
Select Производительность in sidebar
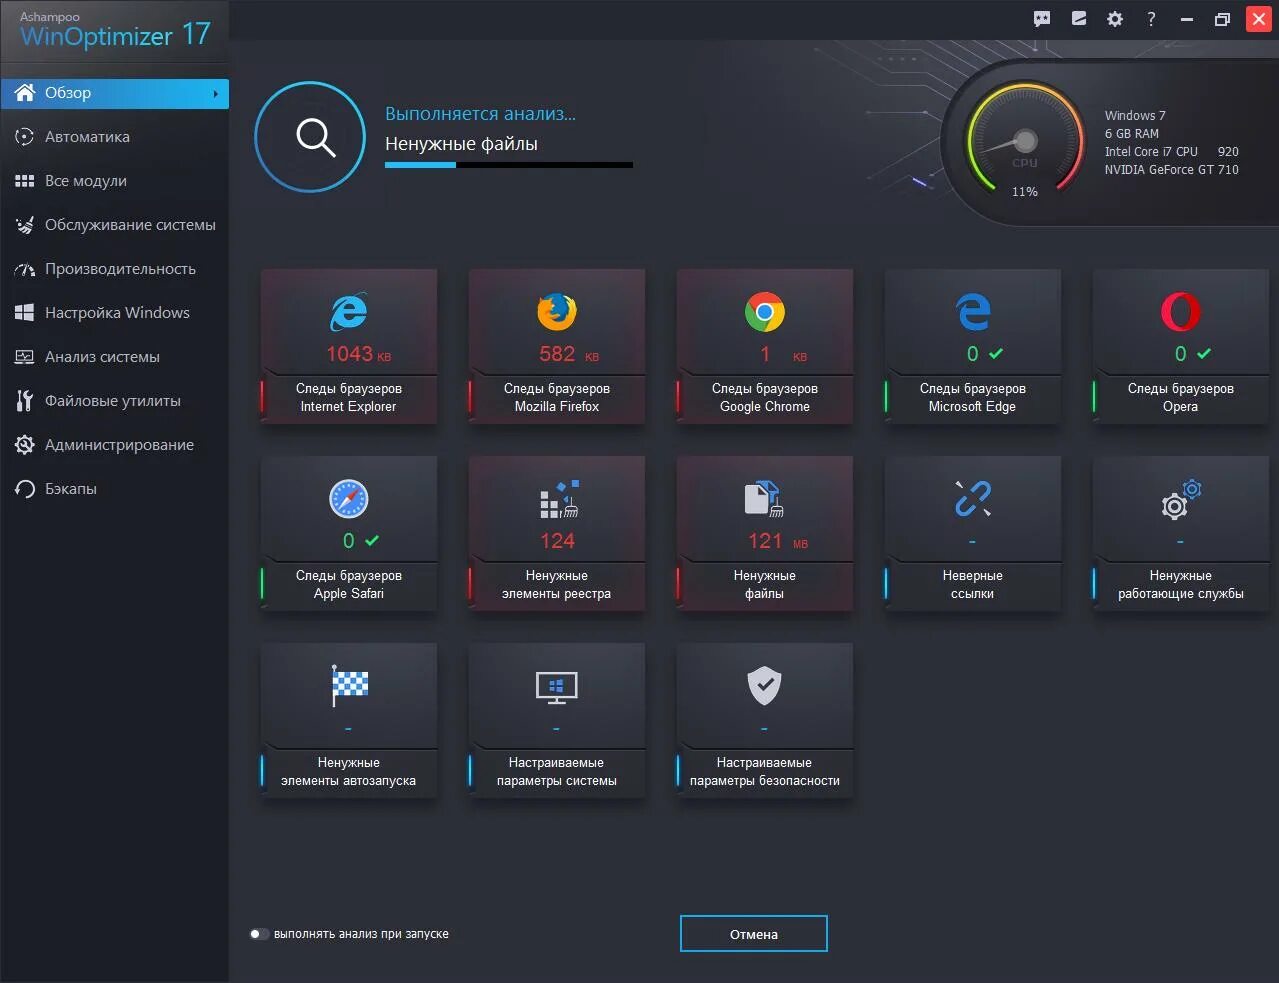(114, 269)
